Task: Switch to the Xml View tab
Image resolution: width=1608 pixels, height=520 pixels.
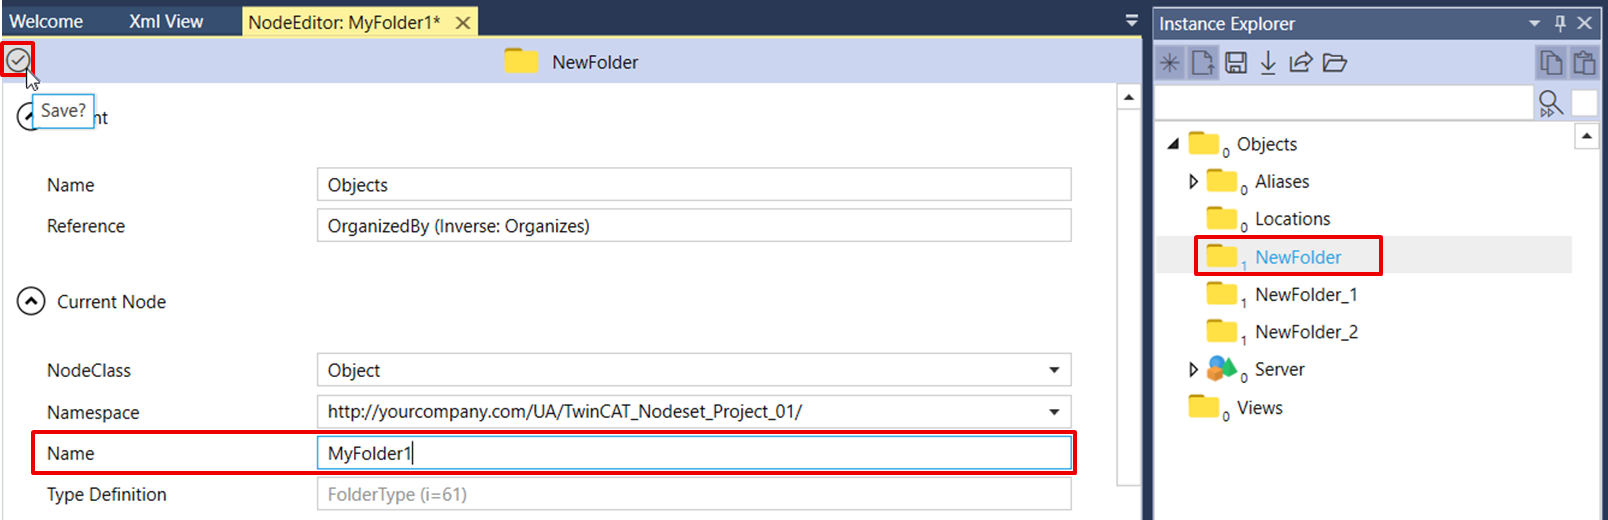Action: point(166,21)
